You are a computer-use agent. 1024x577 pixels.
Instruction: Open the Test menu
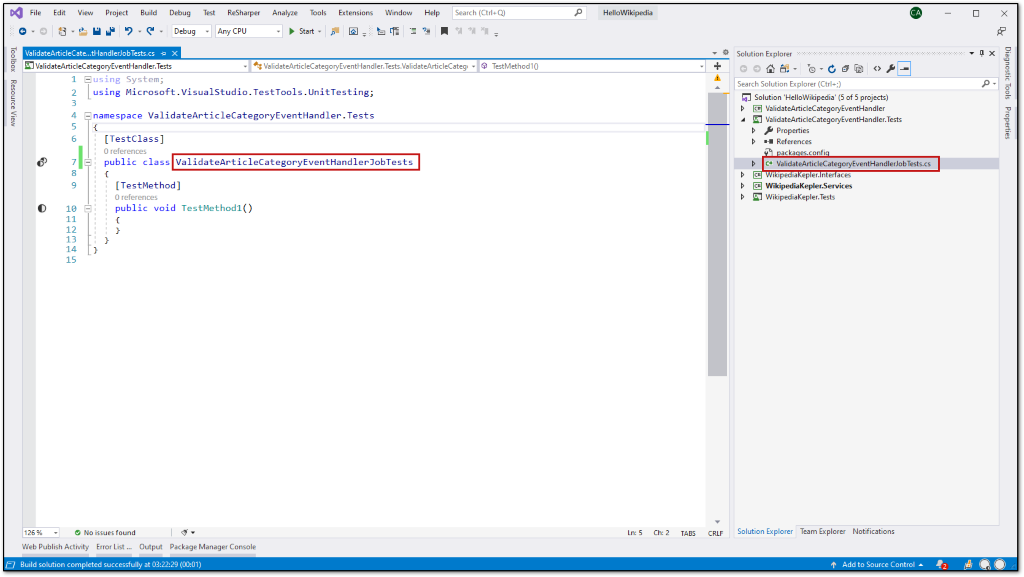(209, 12)
